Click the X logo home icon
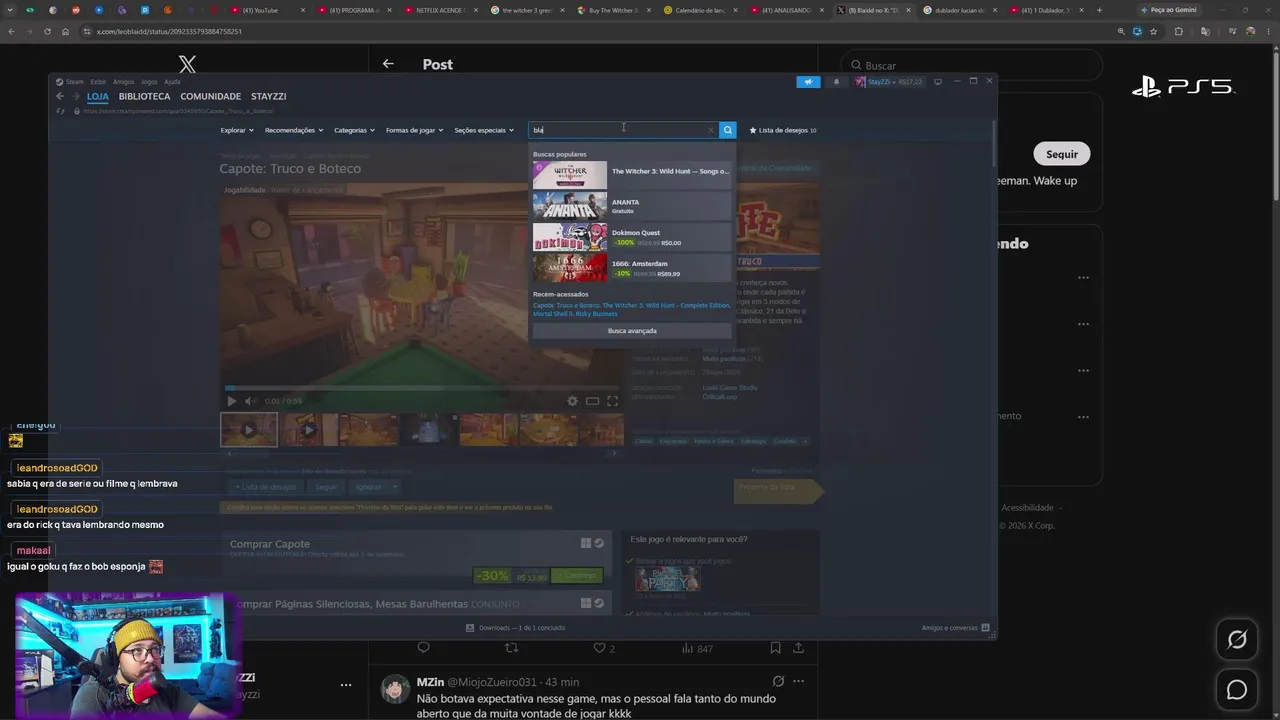The height and width of the screenshot is (720, 1280). (x=187, y=65)
